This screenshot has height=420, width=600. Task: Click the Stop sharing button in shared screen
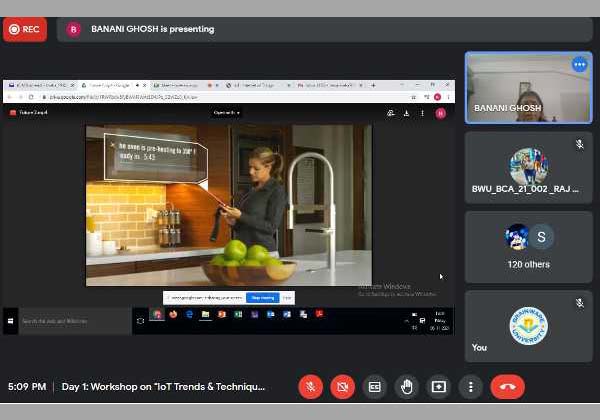[x=263, y=297]
